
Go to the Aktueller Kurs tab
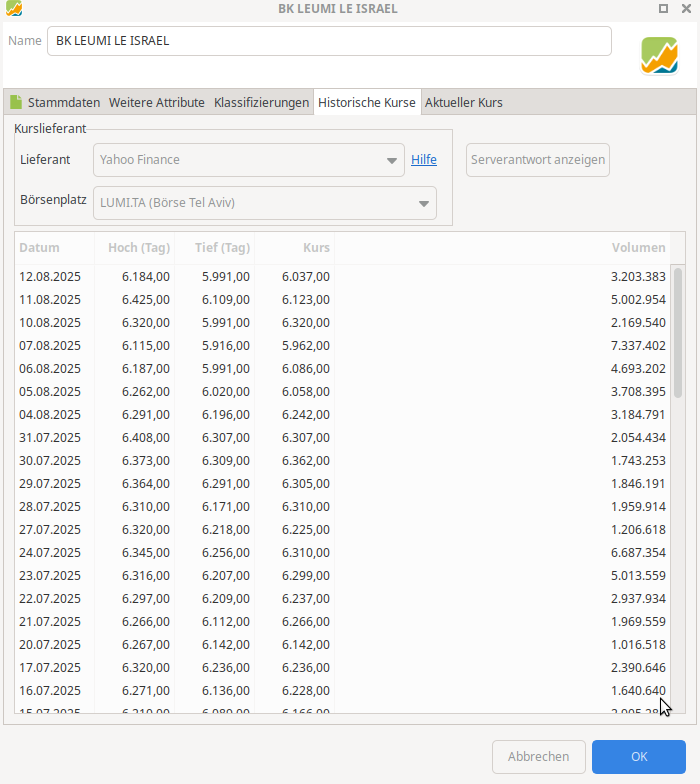click(463, 103)
